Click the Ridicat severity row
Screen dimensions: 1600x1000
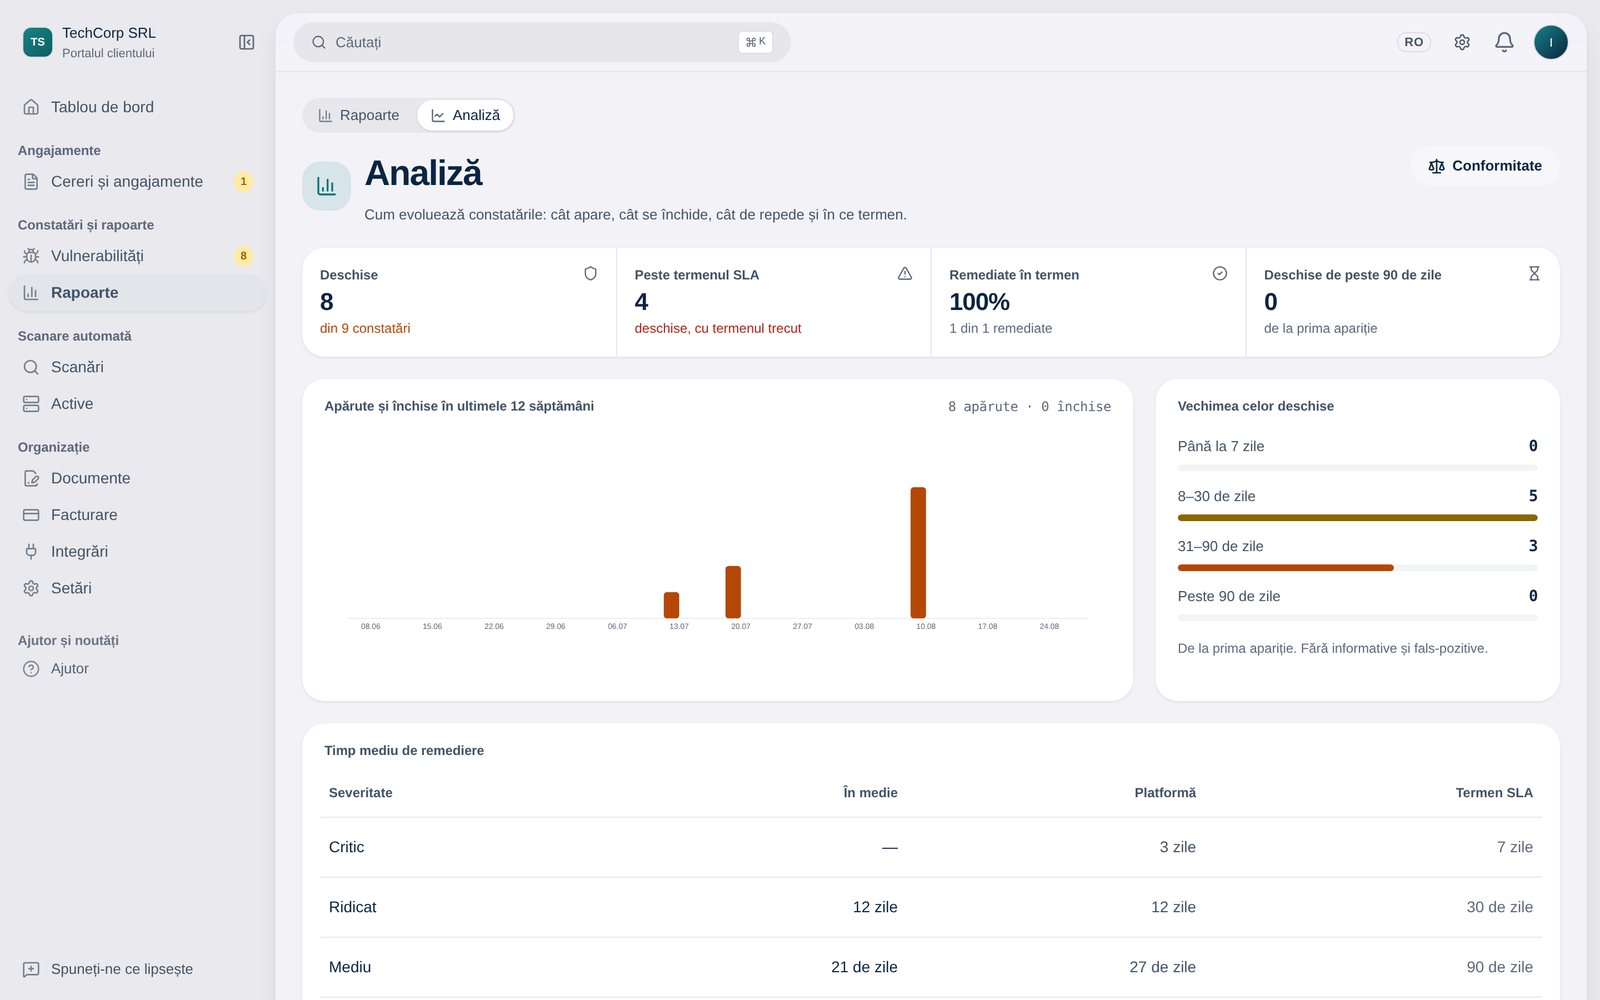[931, 907]
